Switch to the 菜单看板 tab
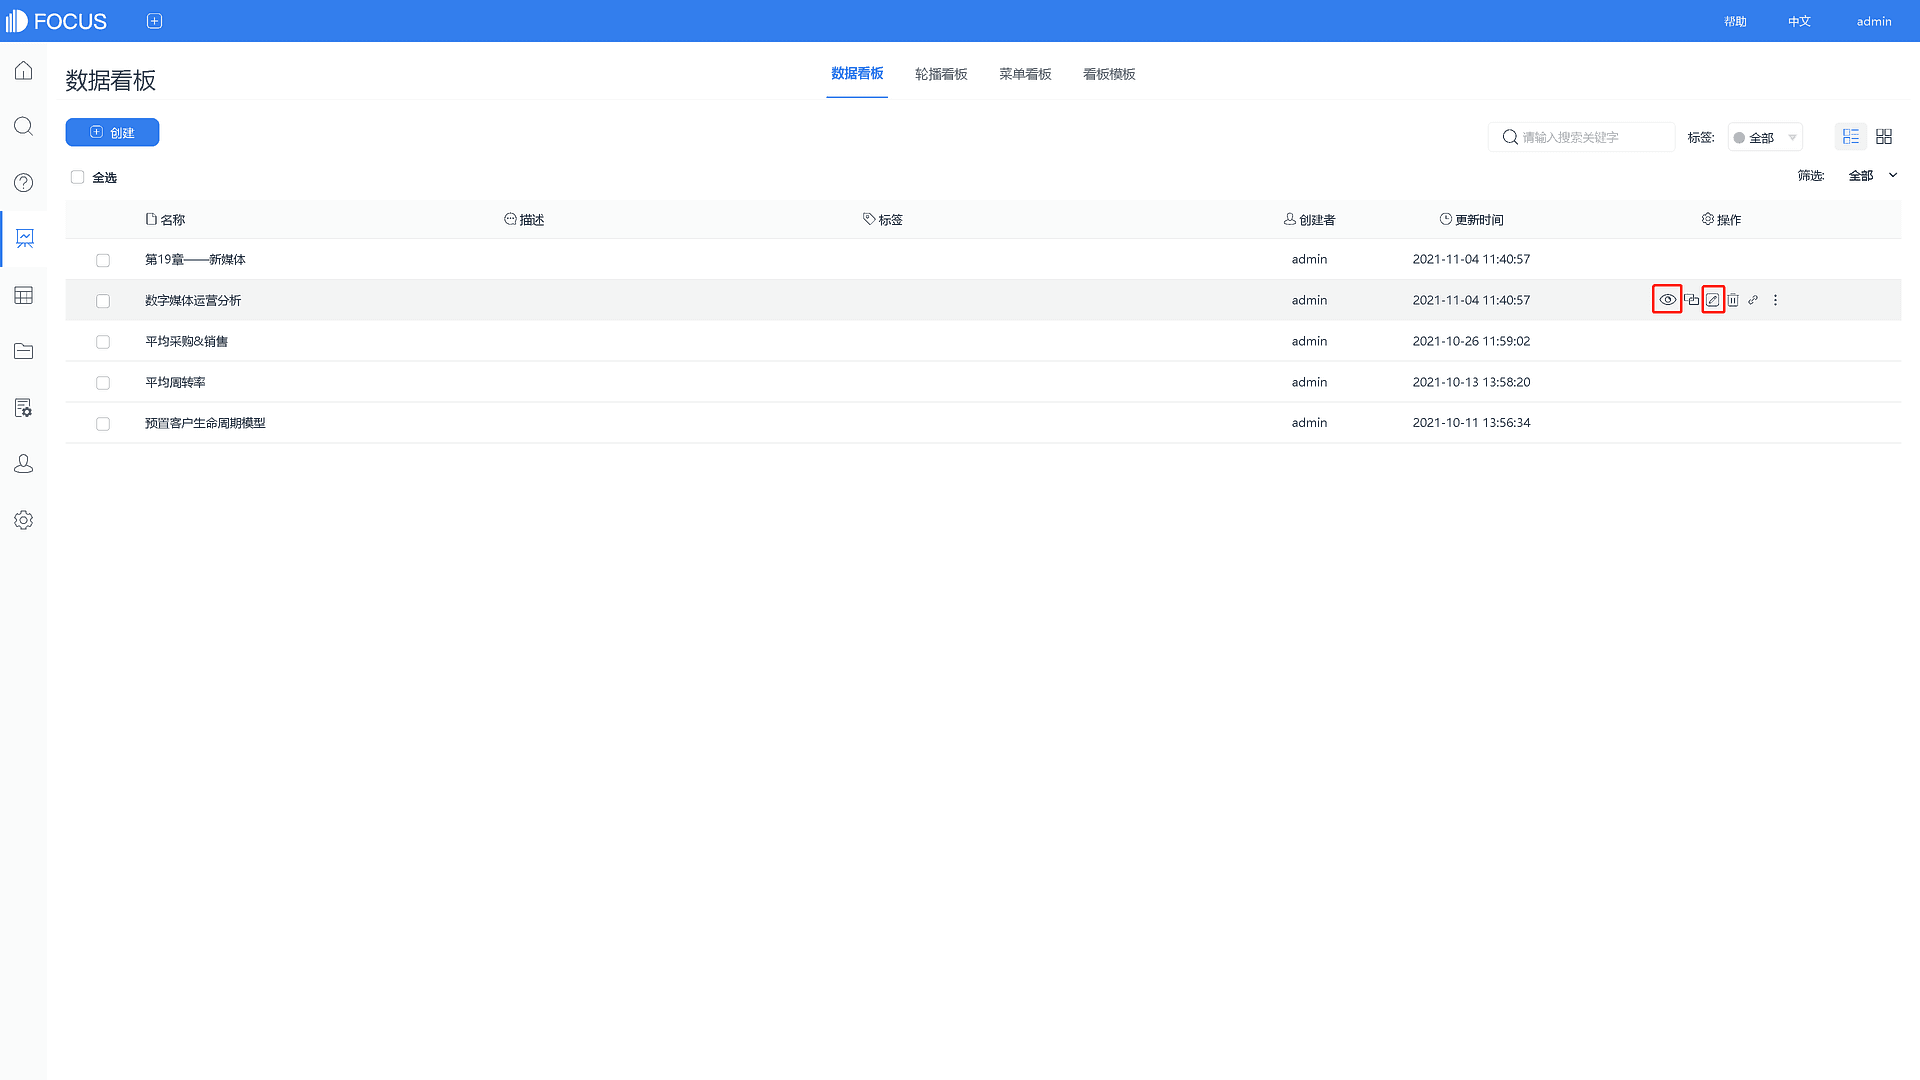Screen dimensions: 1920x1080 coord(1025,74)
